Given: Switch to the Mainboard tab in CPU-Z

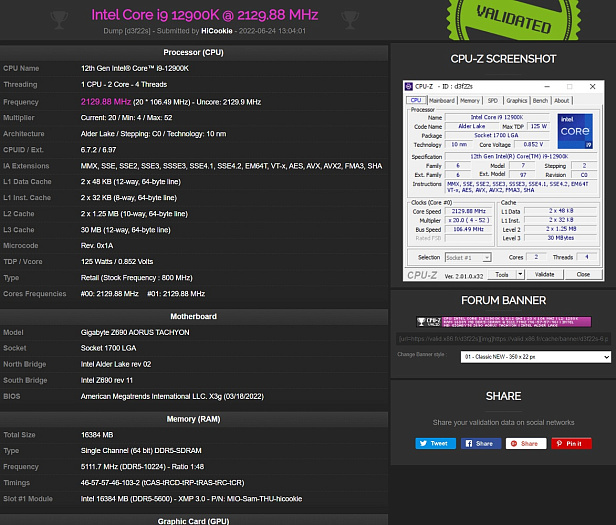Looking at the screenshot, I should (x=442, y=101).
